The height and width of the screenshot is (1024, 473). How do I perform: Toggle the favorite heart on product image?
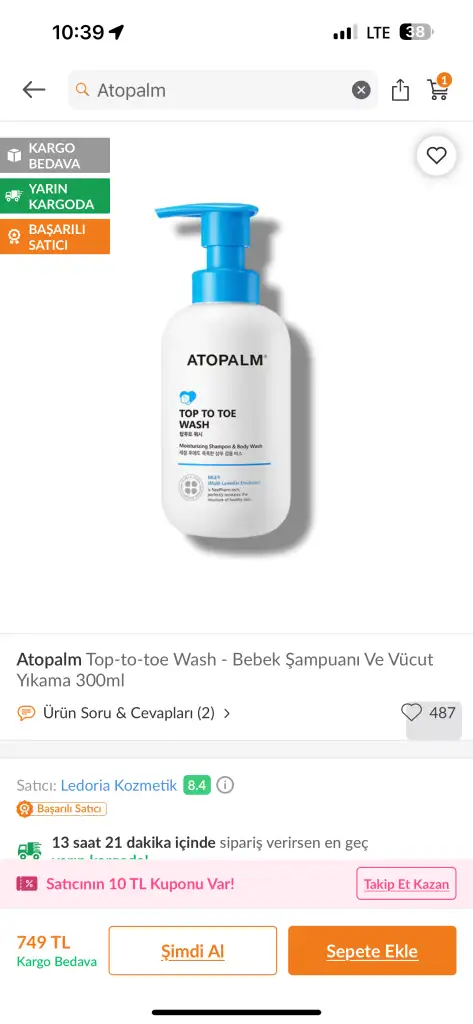coord(436,155)
